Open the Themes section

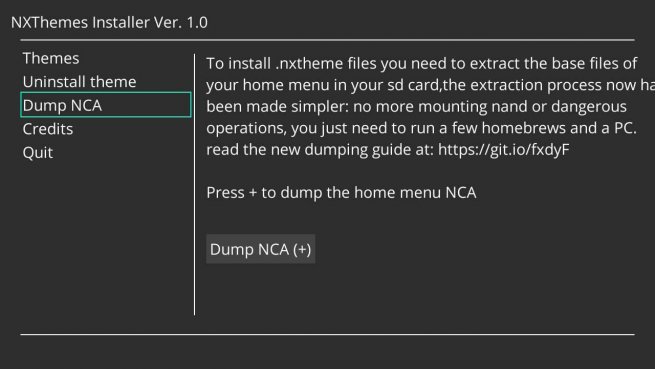[51, 58]
